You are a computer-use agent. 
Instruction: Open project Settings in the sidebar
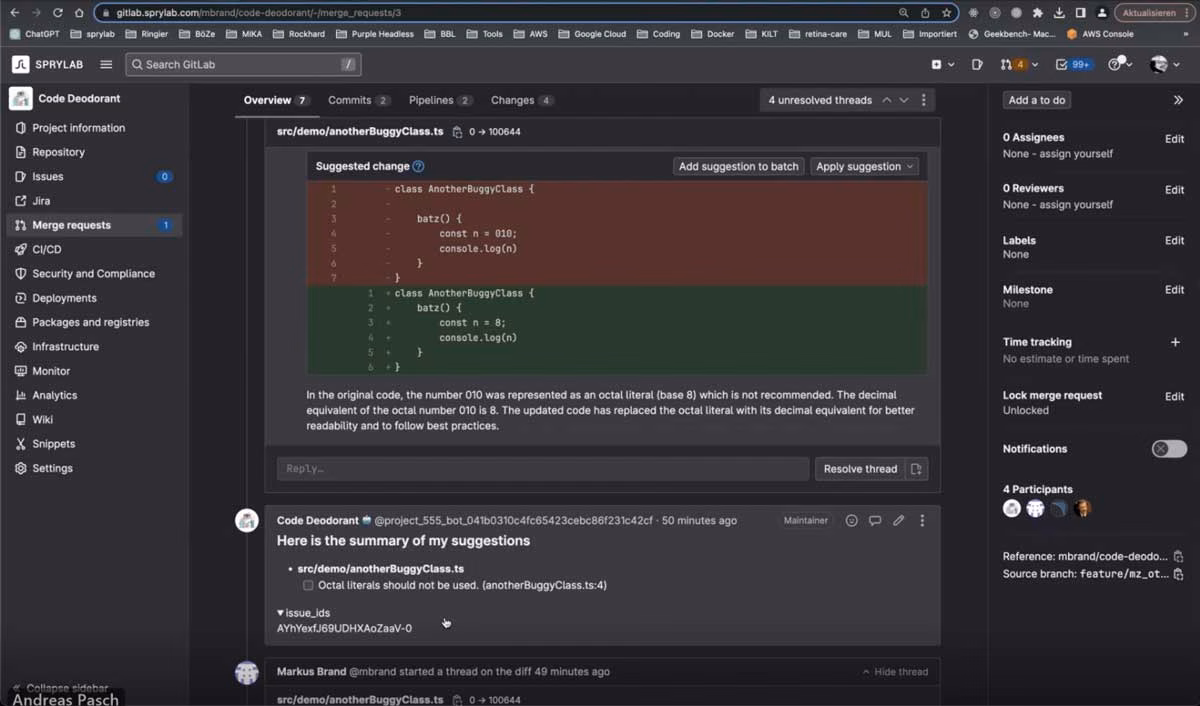pyautogui.click(x=52, y=468)
